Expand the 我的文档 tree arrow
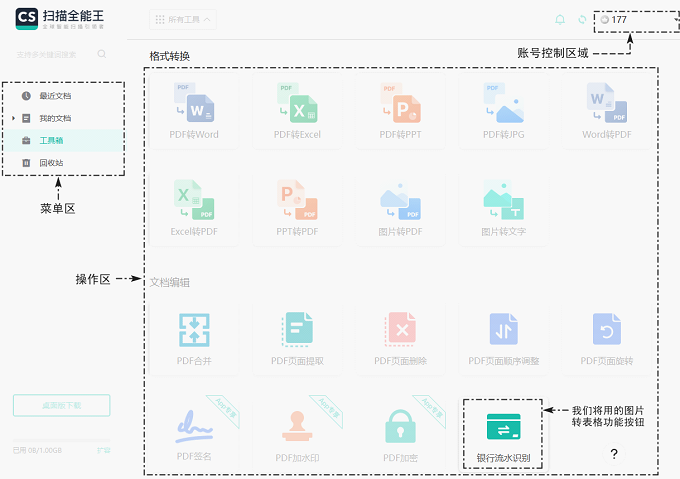 [x=13, y=118]
